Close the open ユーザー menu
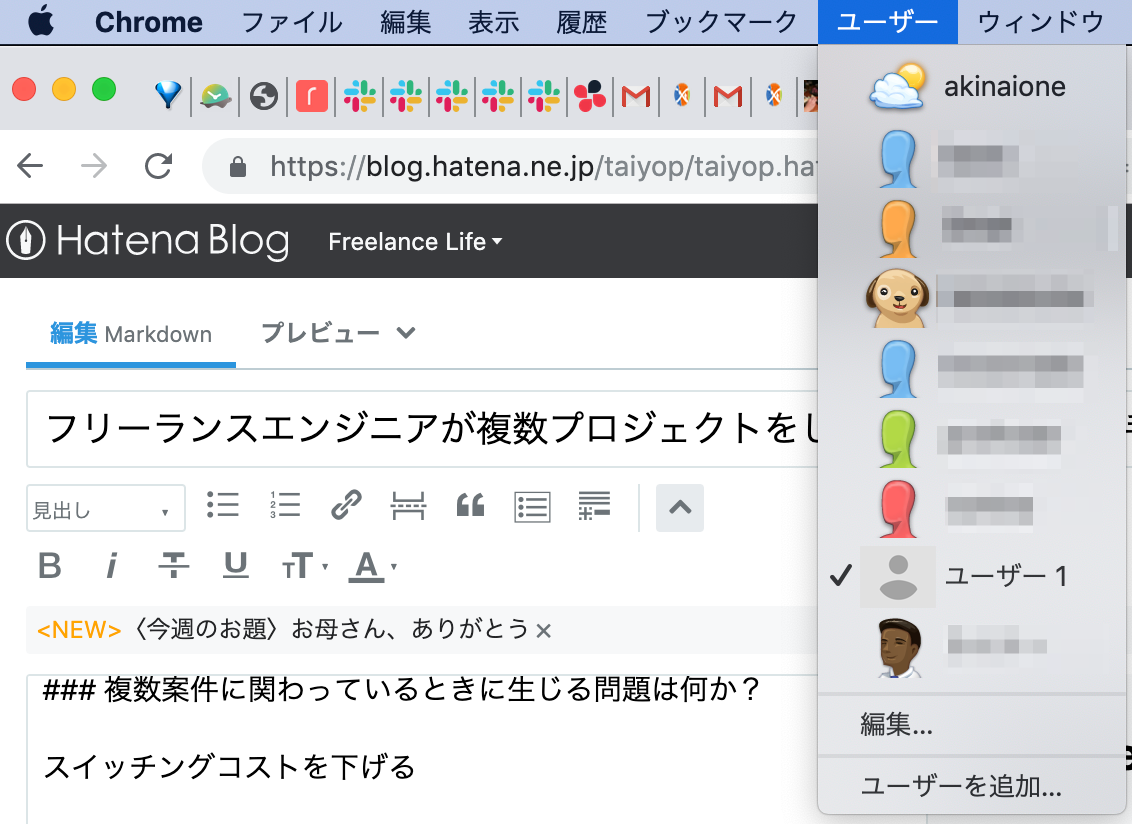 [x=887, y=22]
